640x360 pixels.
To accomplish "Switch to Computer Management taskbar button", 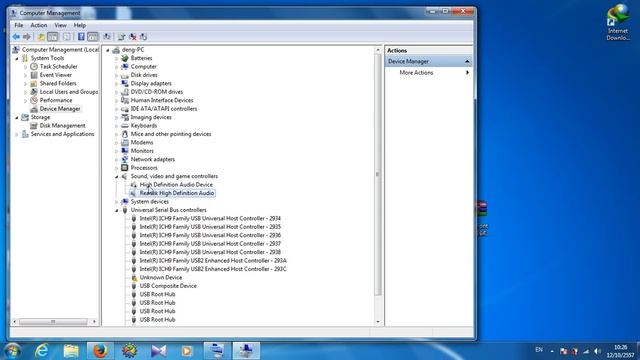I will 246,351.
